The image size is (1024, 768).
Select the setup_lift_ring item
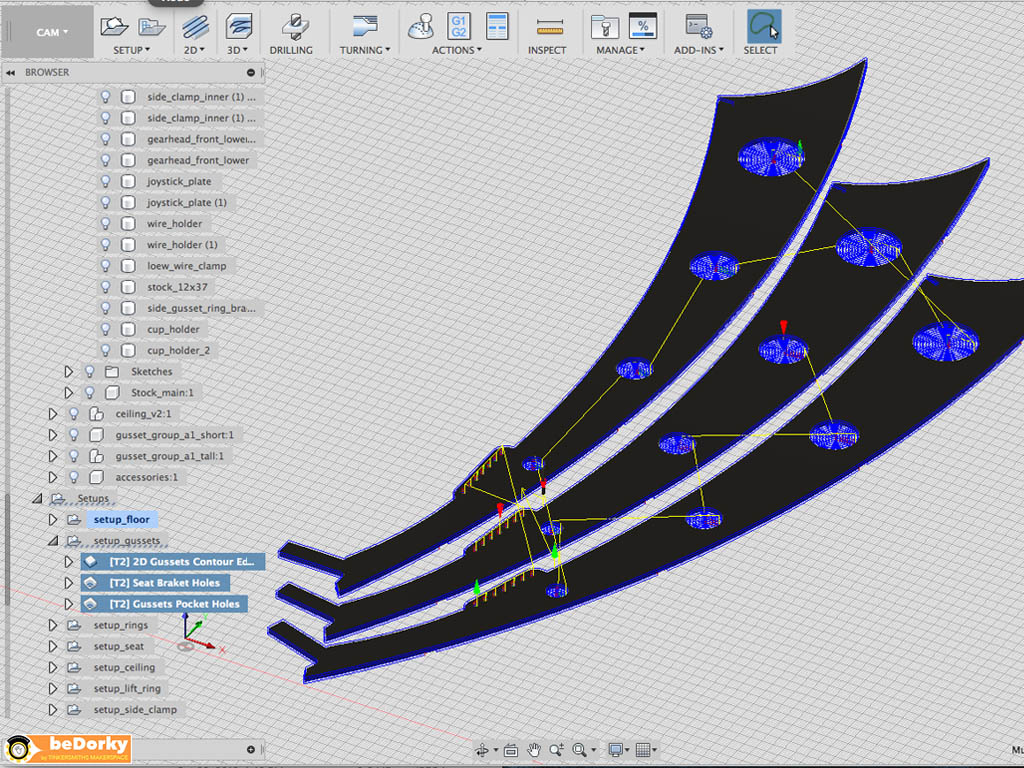point(127,688)
